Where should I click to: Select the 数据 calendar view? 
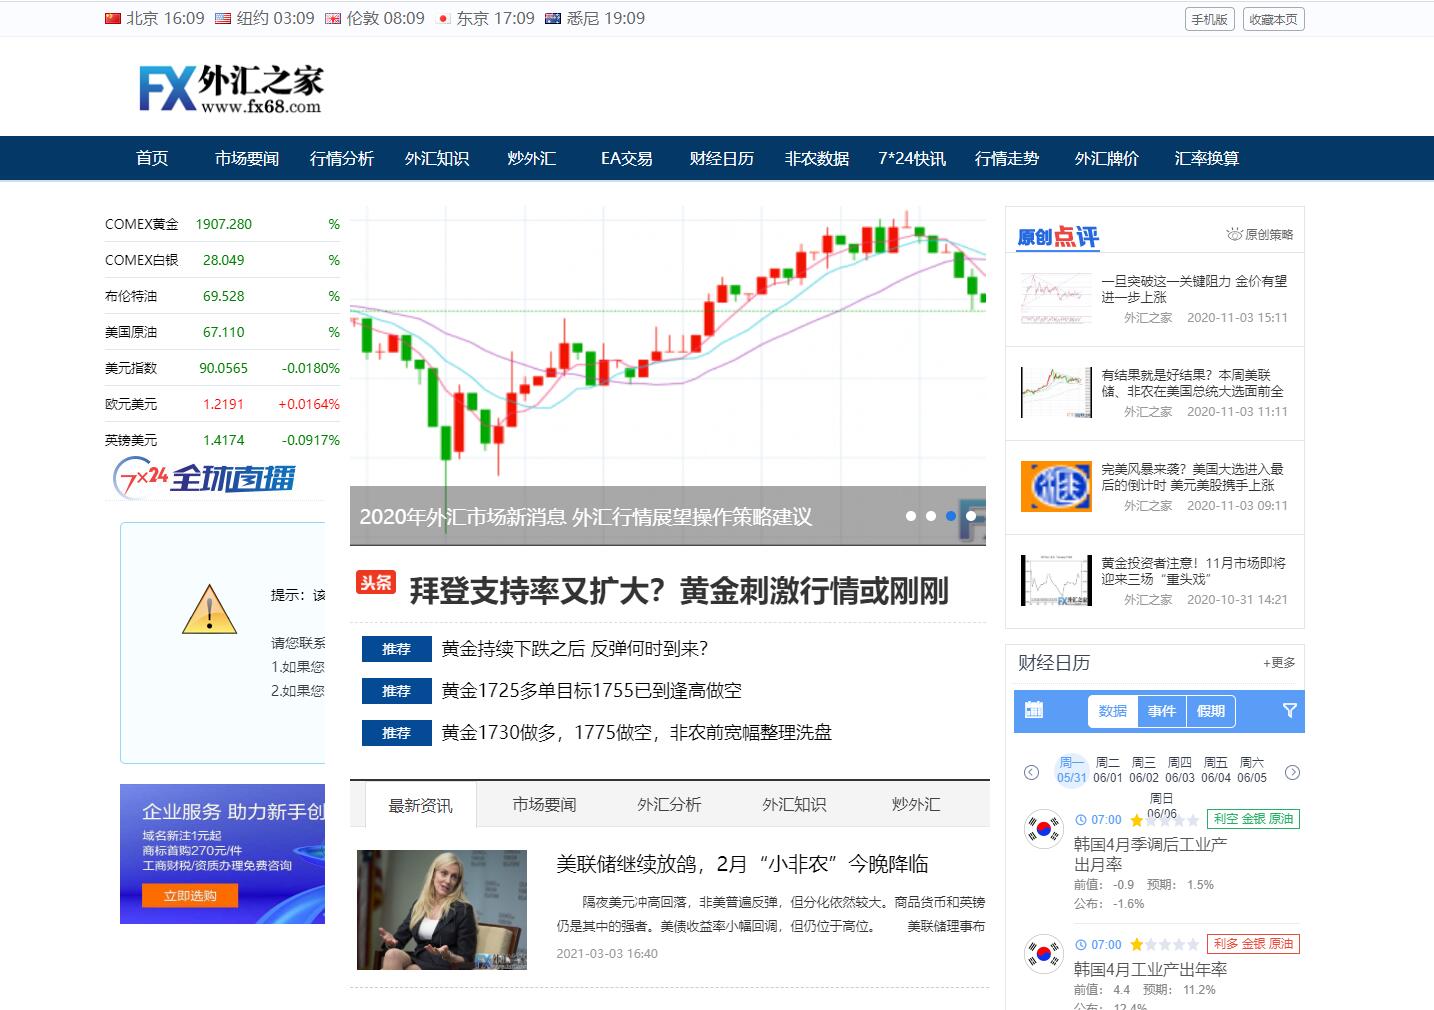tap(1112, 711)
